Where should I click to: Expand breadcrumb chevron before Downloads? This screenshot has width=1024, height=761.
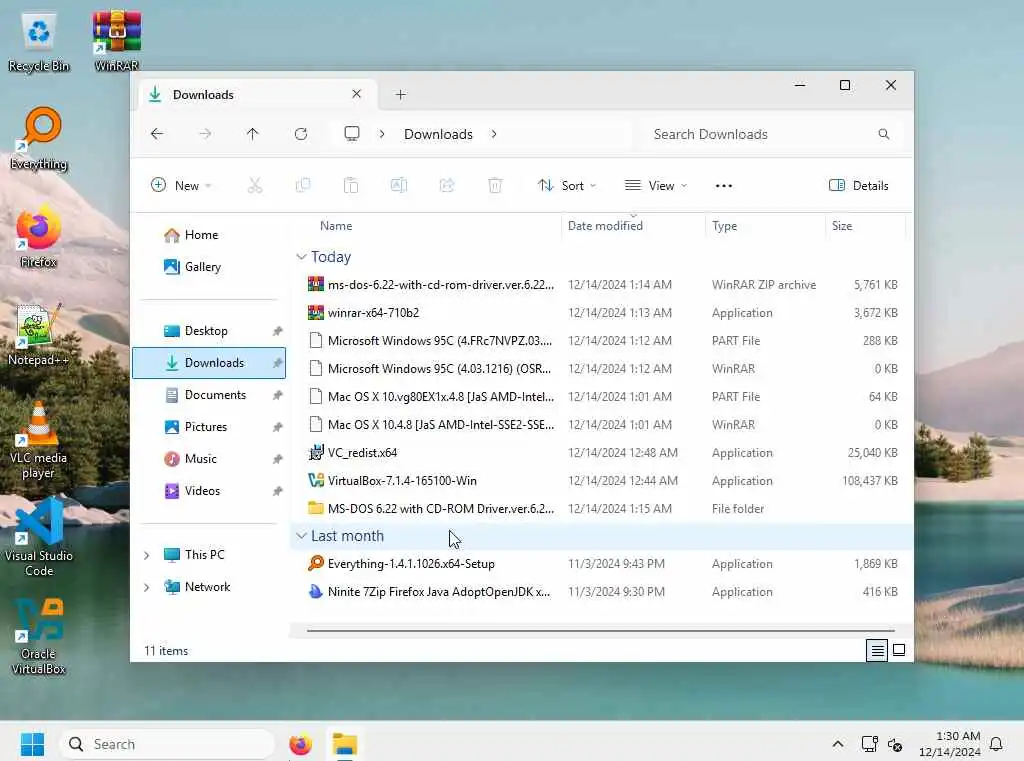pyautogui.click(x=381, y=134)
